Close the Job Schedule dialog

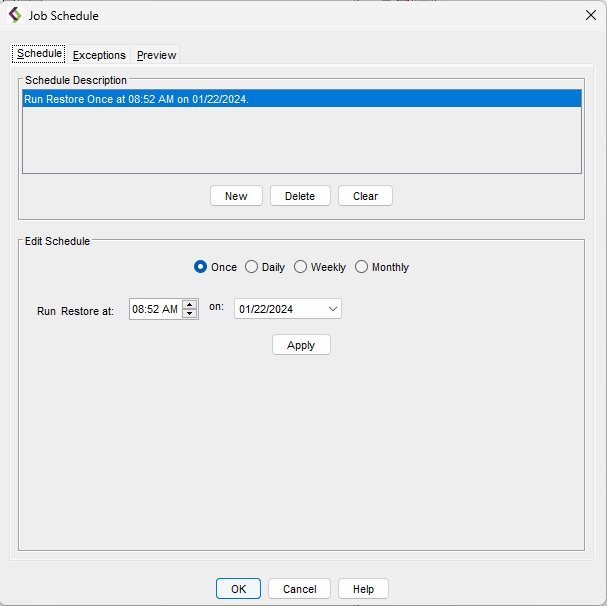[x=590, y=16]
